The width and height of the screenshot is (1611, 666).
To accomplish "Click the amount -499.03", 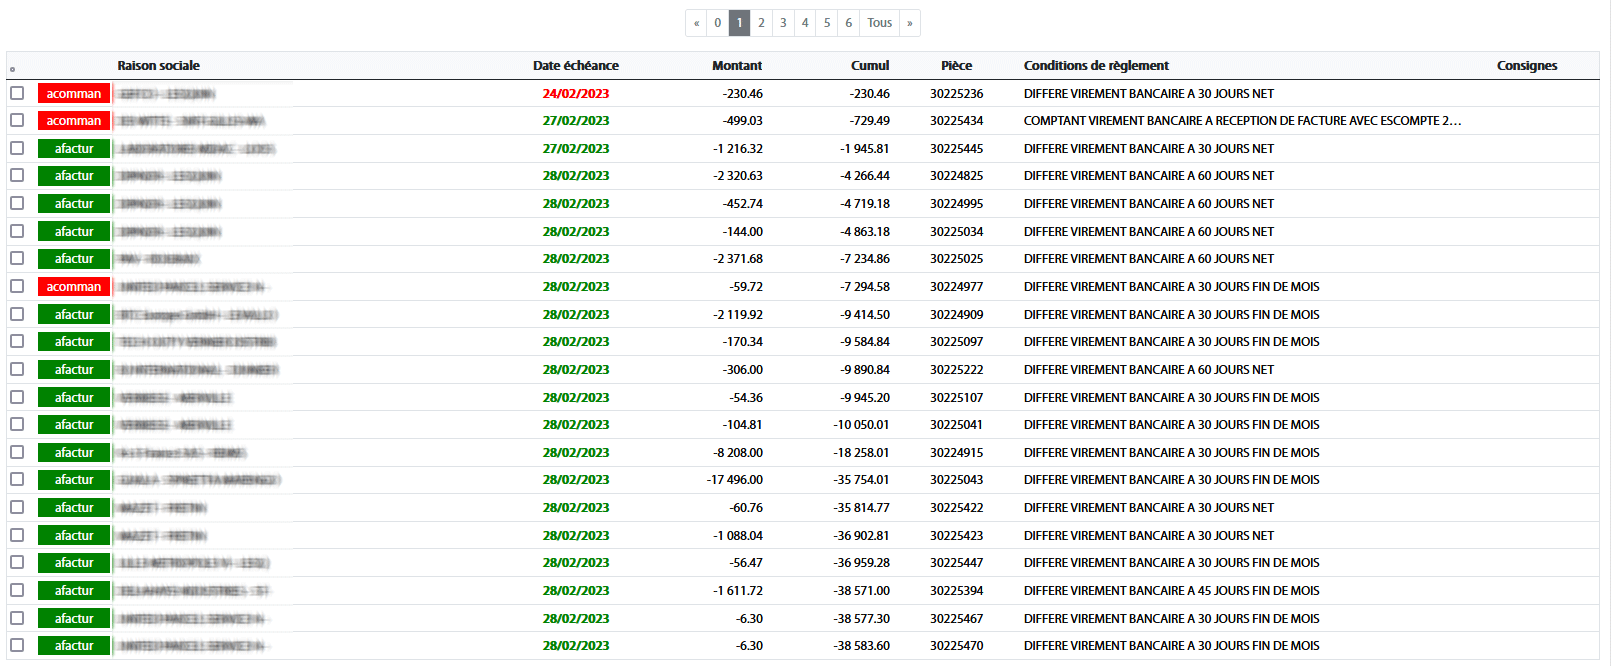I will tap(743, 121).
